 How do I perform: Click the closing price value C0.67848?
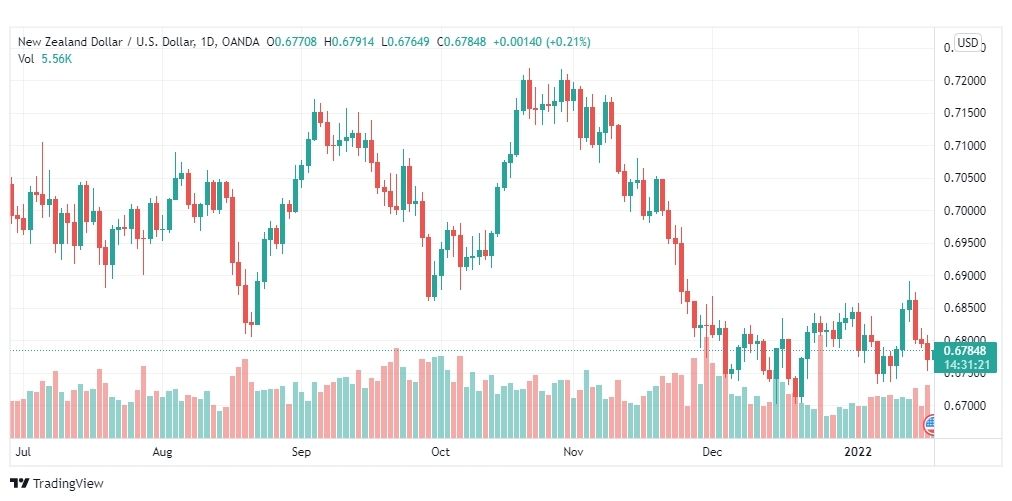click(x=461, y=42)
